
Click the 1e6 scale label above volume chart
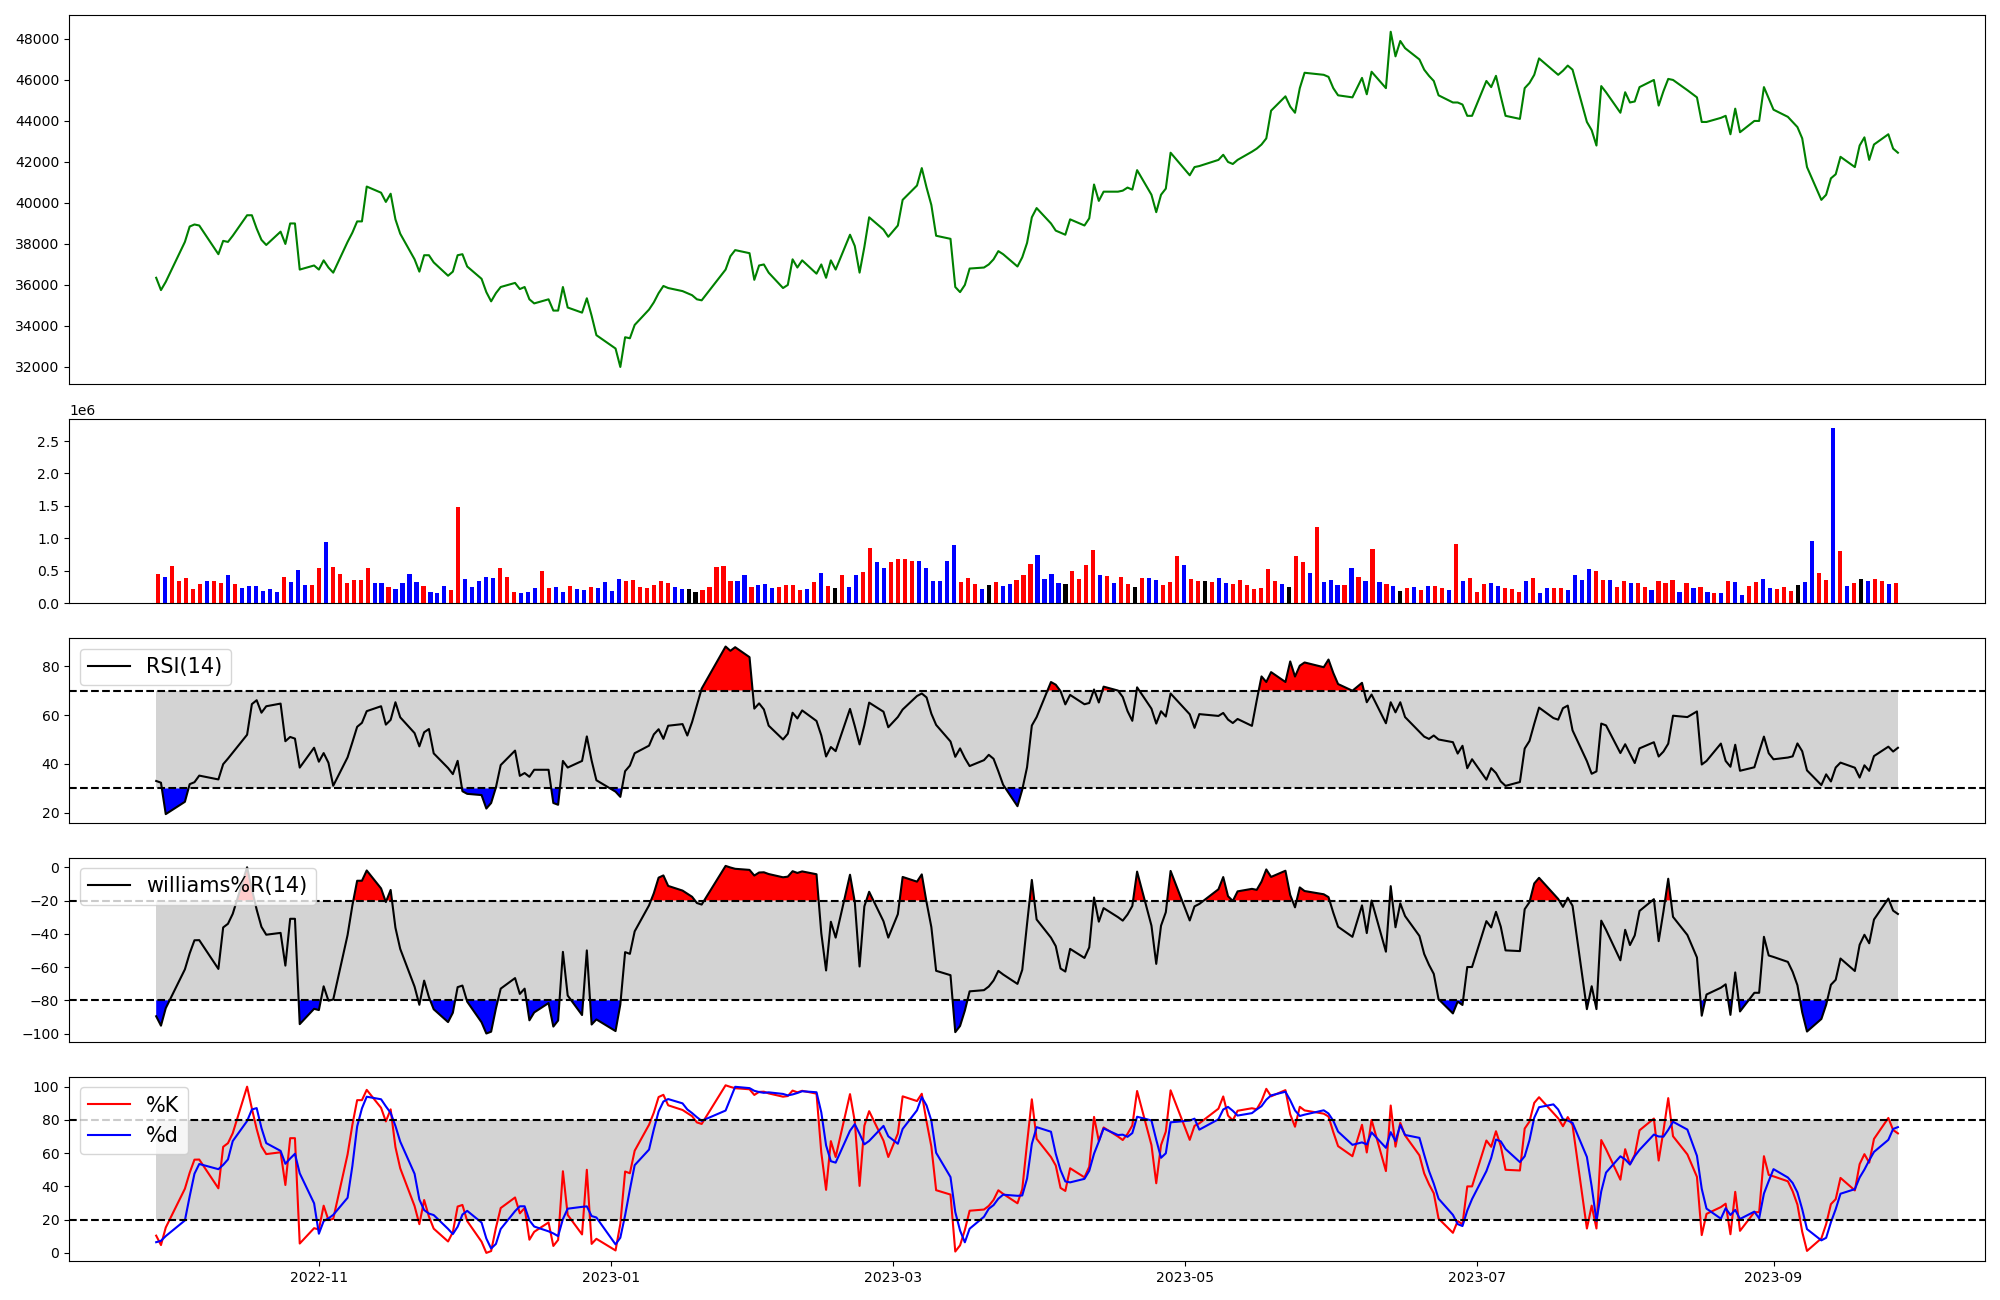coord(82,411)
